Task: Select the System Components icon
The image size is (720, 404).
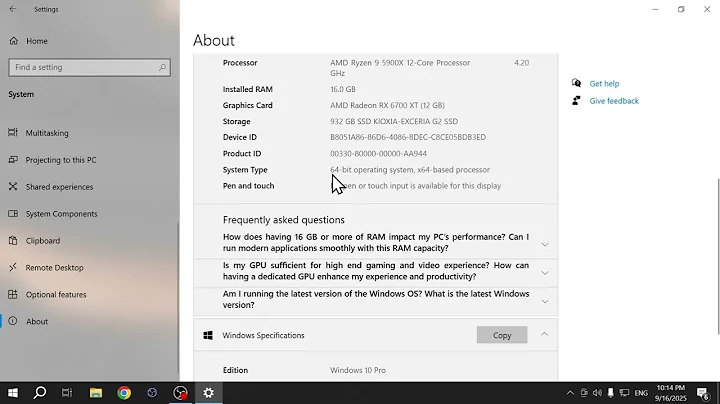Action: point(13,213)
